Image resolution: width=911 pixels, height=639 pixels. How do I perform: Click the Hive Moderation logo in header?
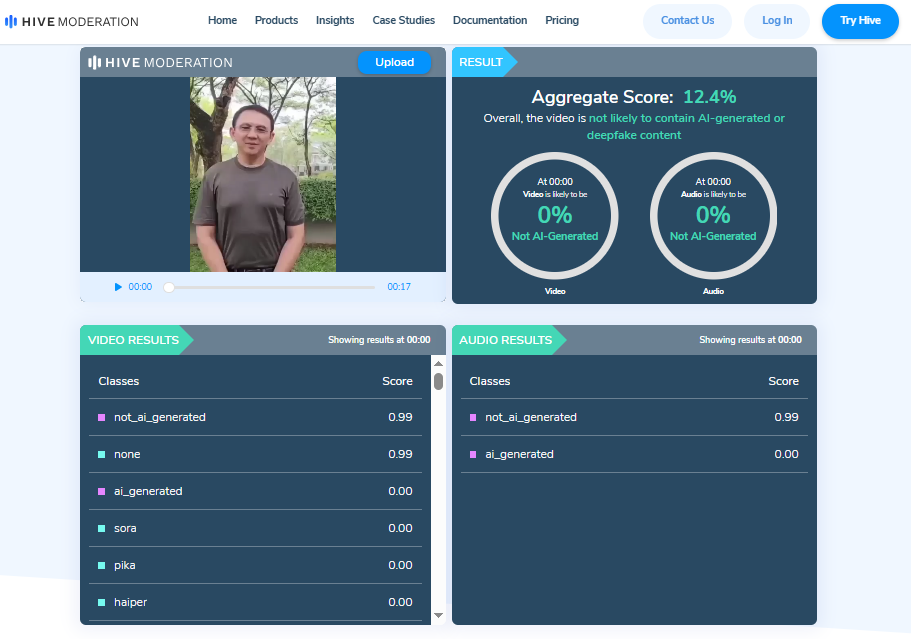pyautogui.click(x=72, y=21)
